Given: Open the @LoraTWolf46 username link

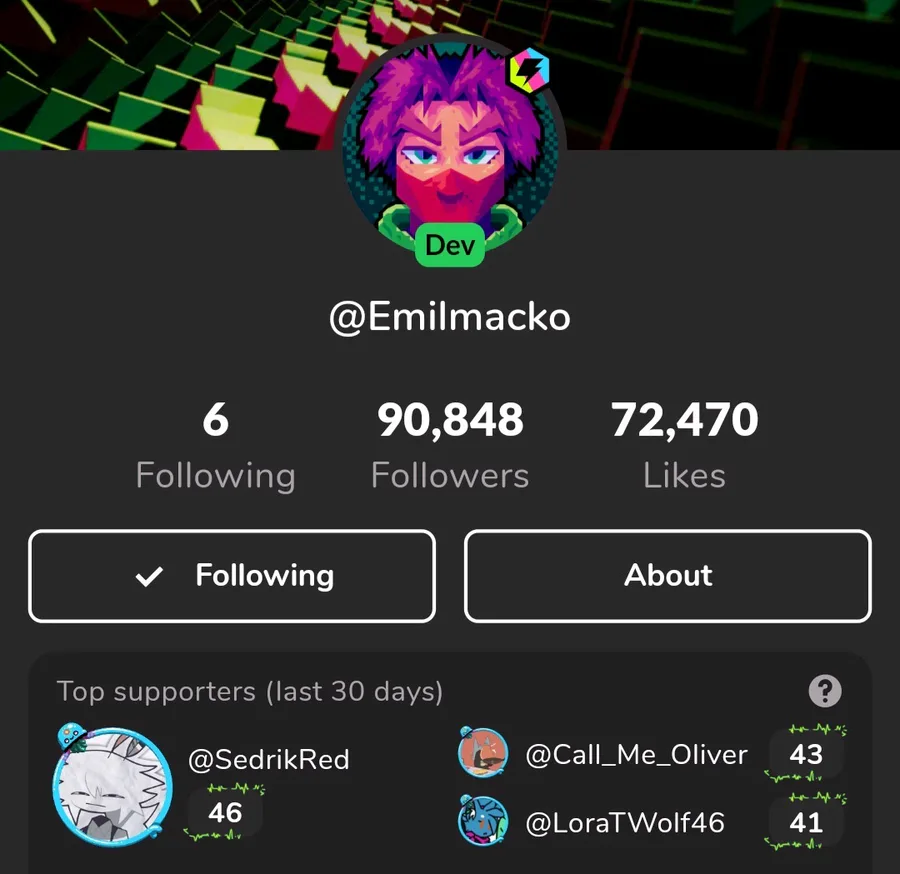Looking at the screenshot, I should [625, 822].
